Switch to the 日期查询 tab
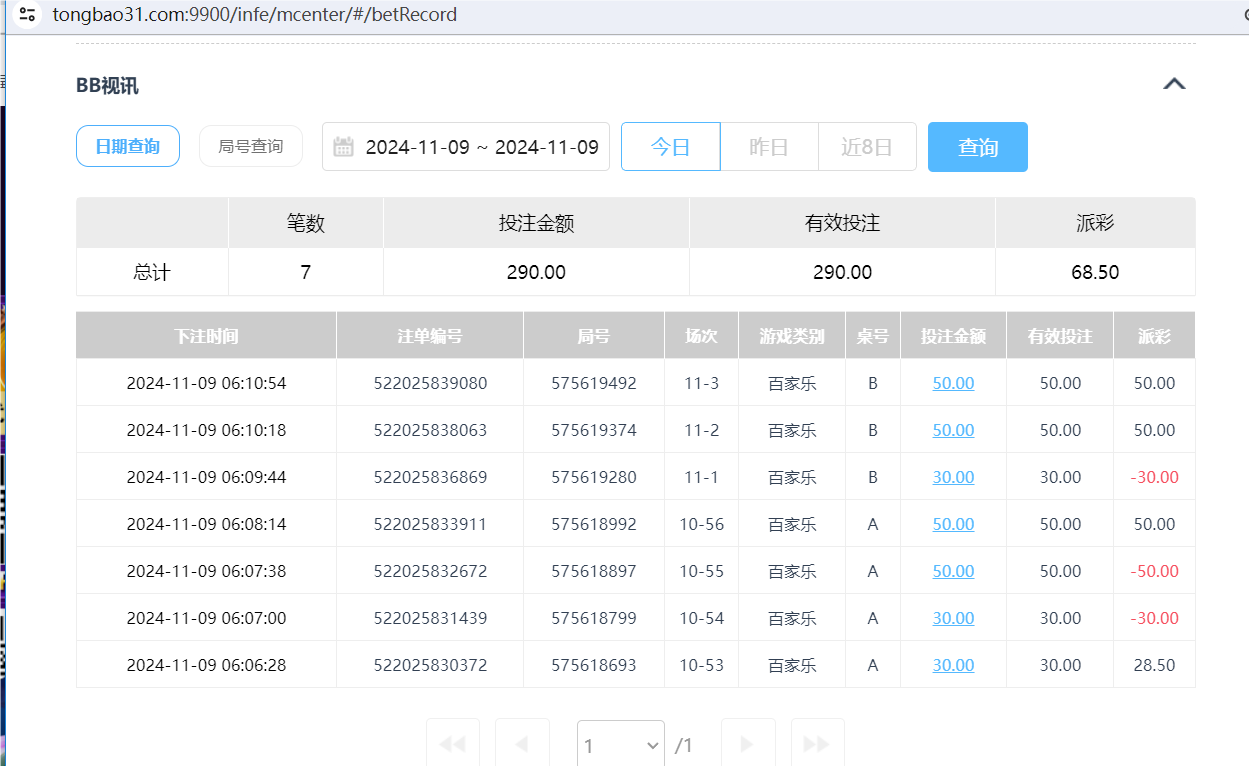1249x766 pixels. [x=127, y=145]
